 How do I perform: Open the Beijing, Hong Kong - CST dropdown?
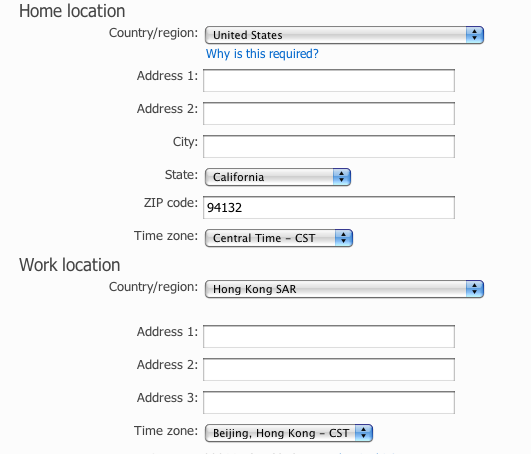tap(289, 433)
